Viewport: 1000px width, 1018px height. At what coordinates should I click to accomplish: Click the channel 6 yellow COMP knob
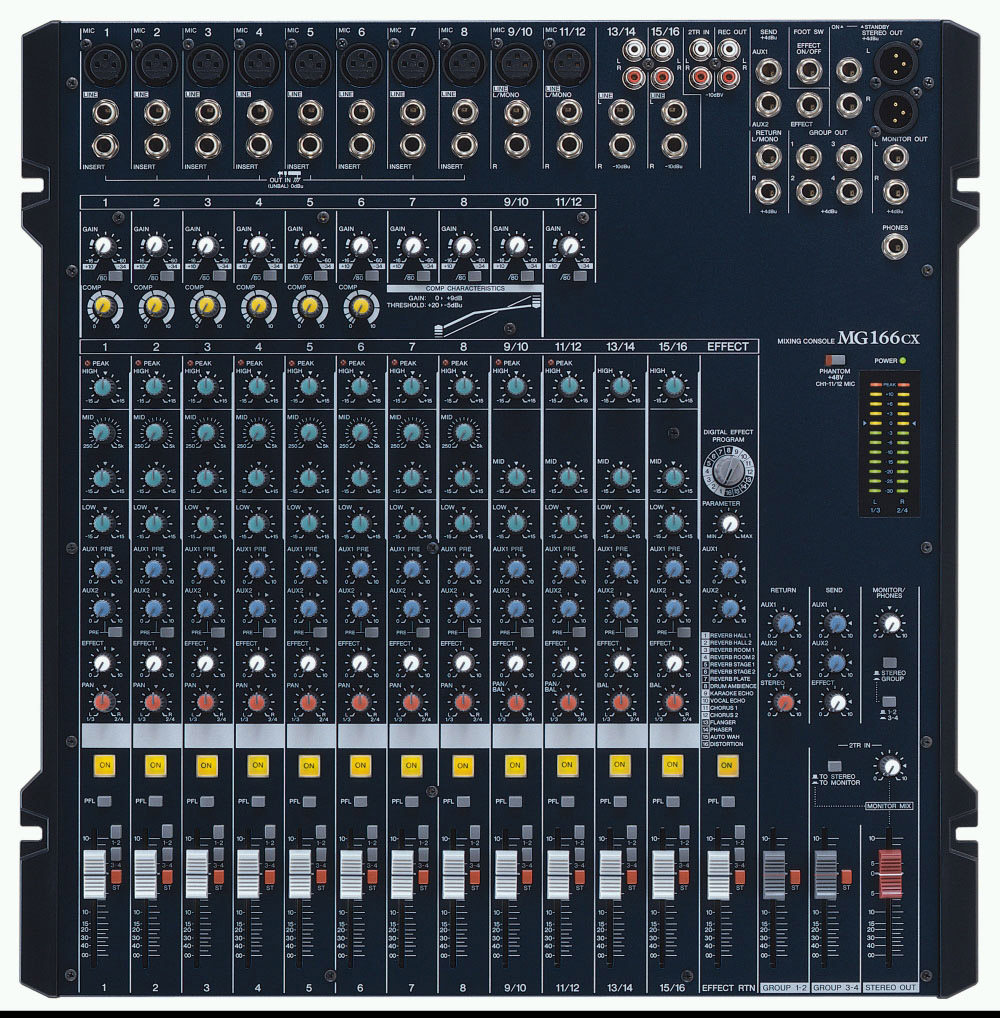point(362,305)
